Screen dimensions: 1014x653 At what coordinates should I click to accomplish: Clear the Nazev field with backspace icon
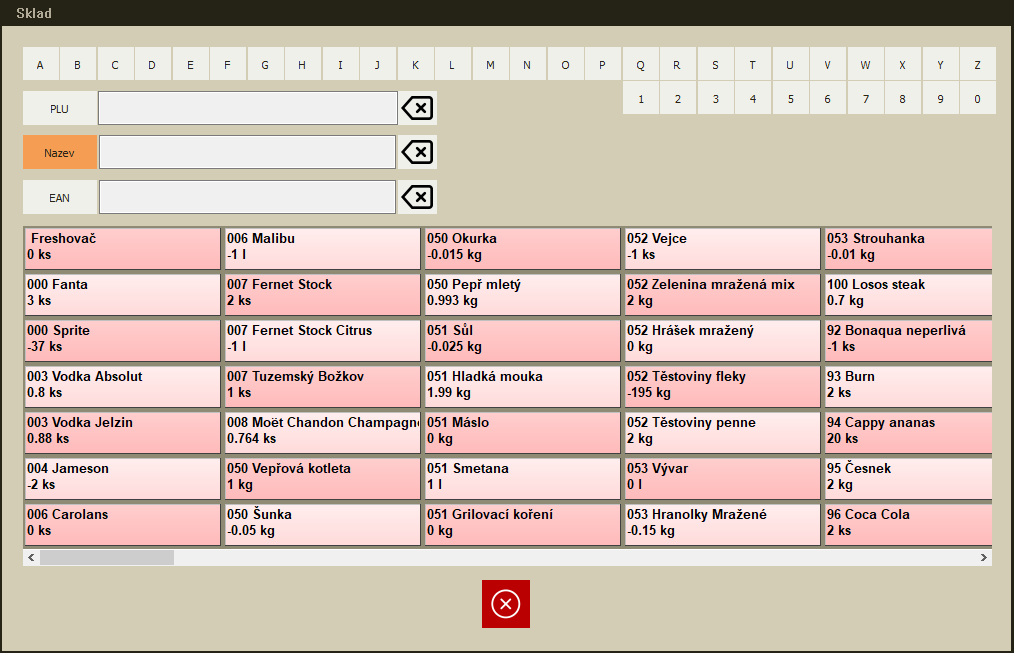pos(417,152)
